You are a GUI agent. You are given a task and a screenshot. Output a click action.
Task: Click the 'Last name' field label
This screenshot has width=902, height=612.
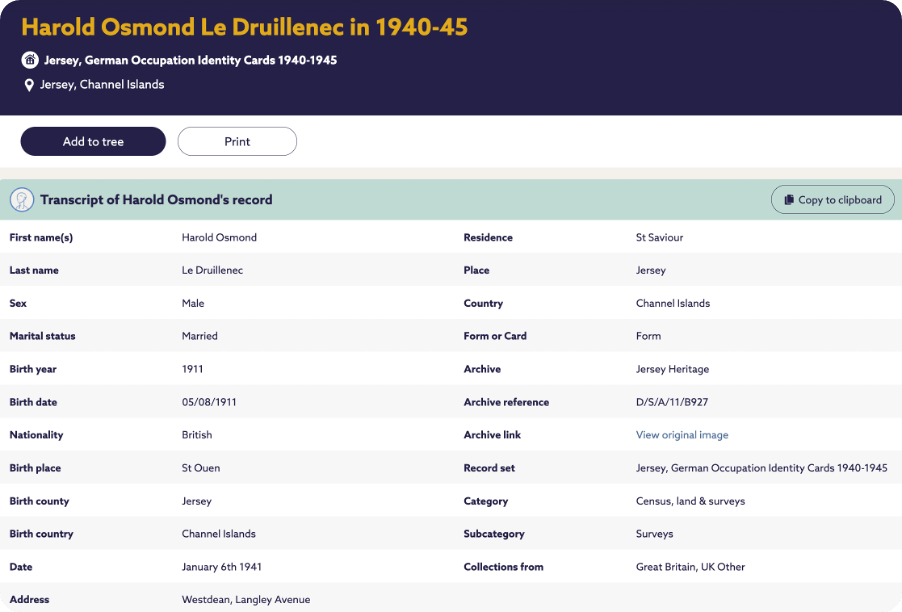pyautogui.click(x=34, y=270)
